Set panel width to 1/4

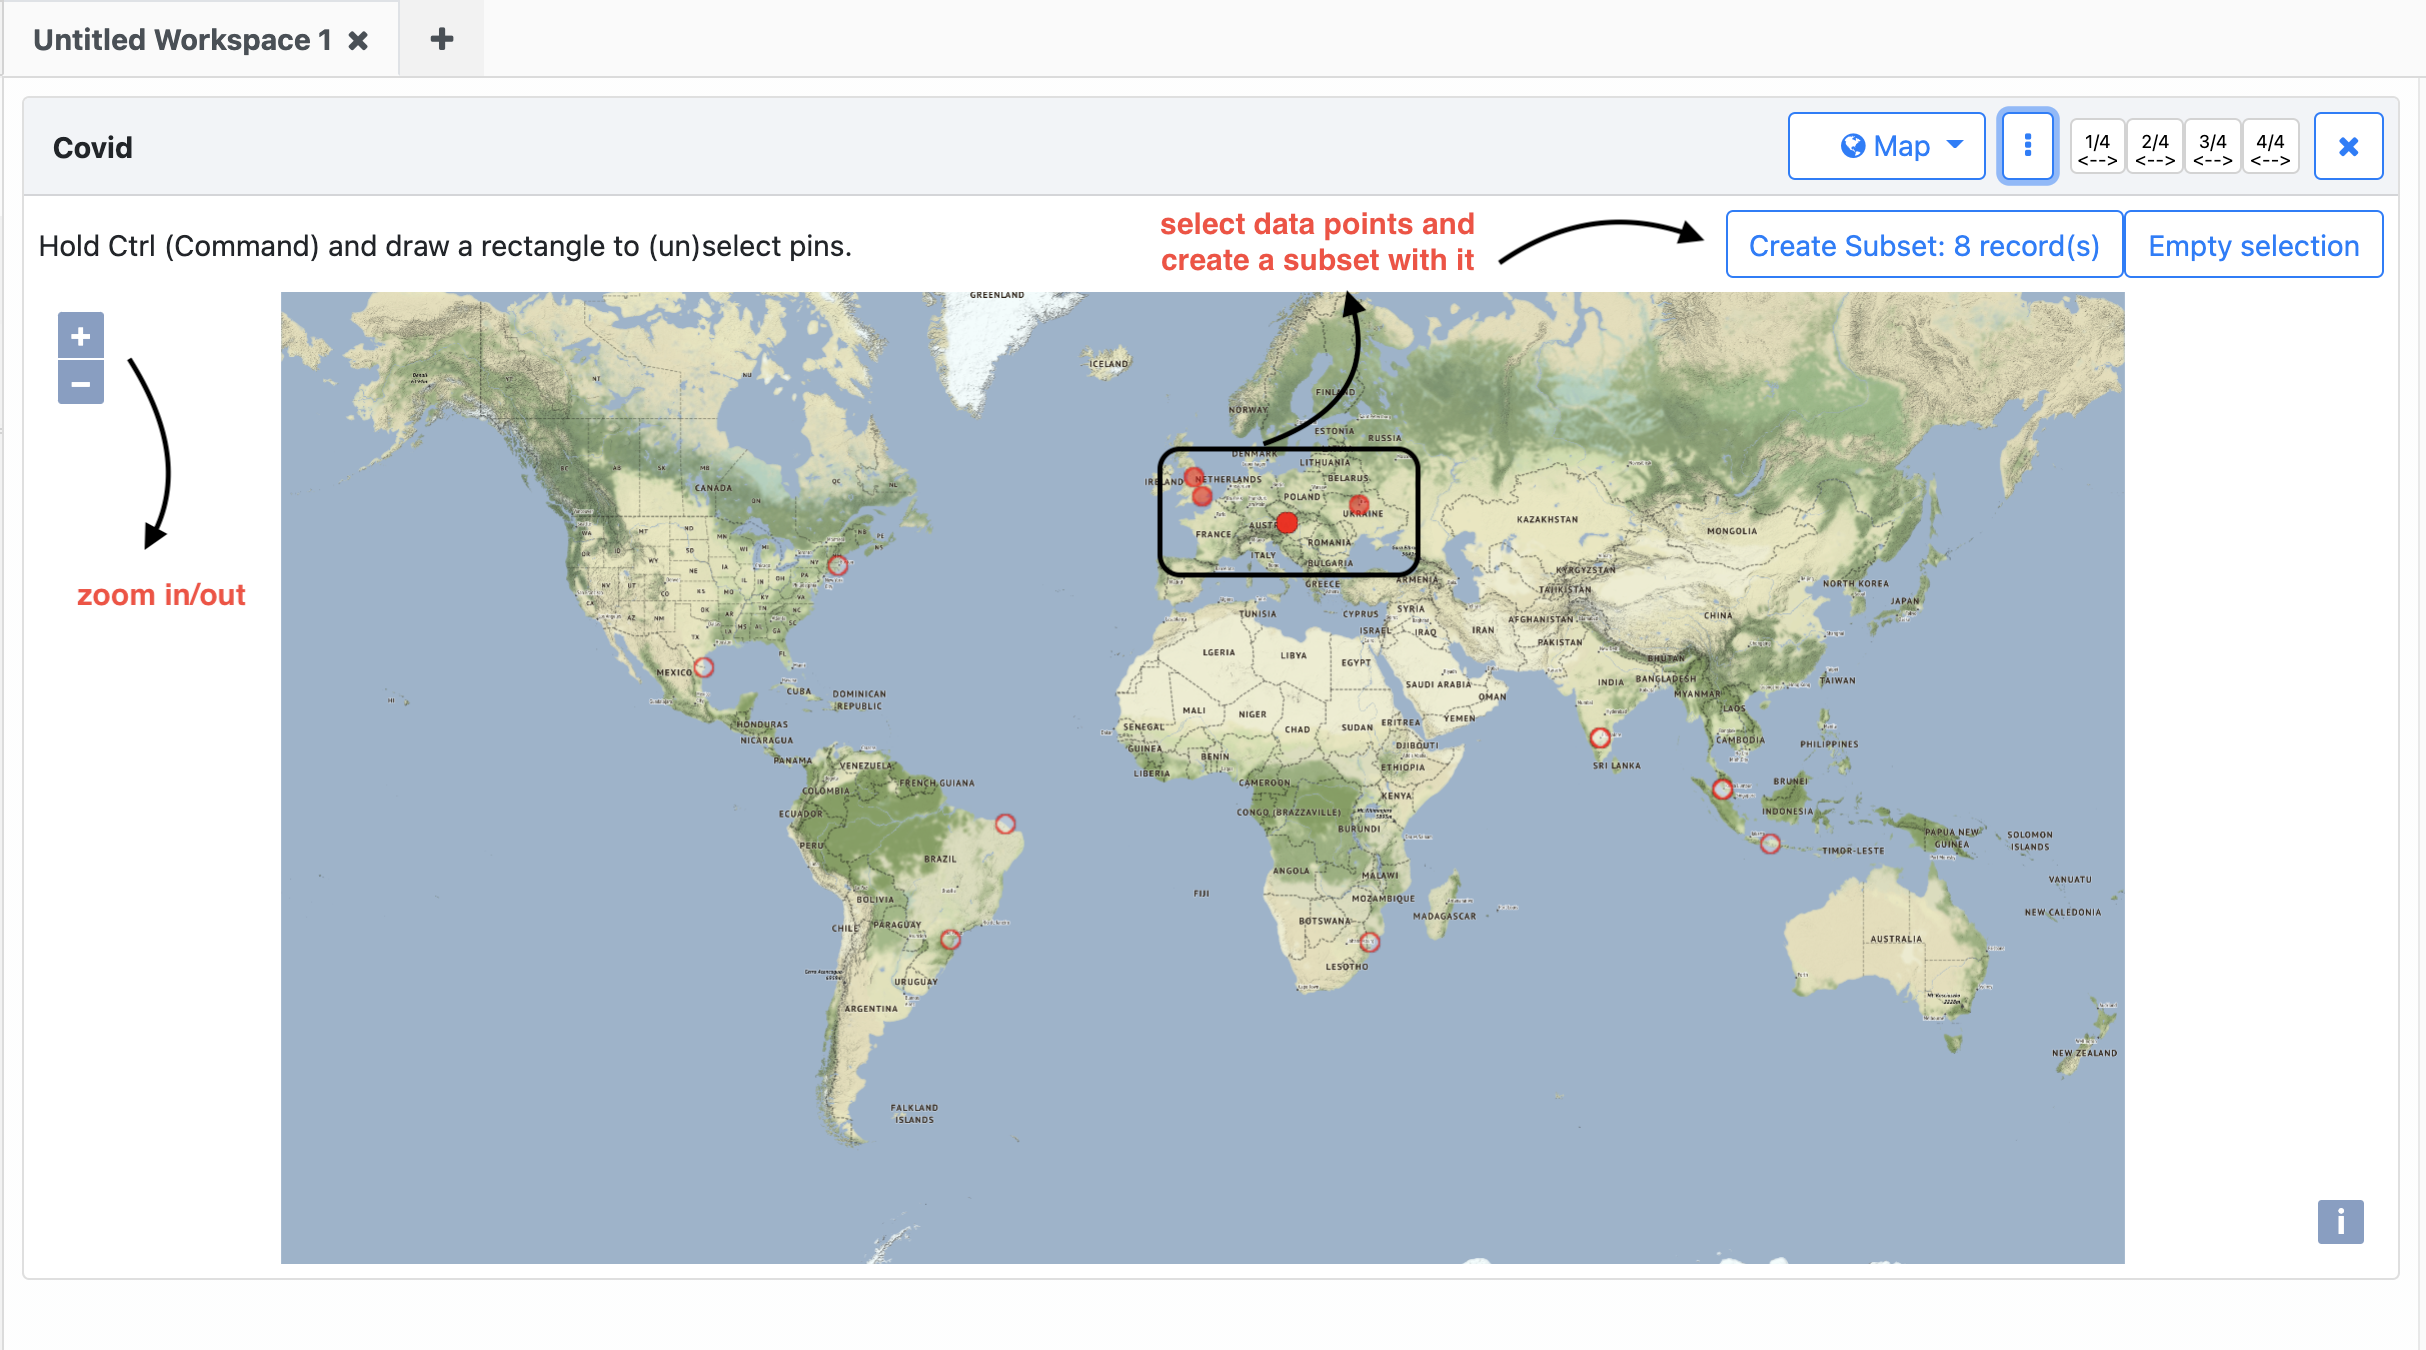click(x=2097, y=147)
